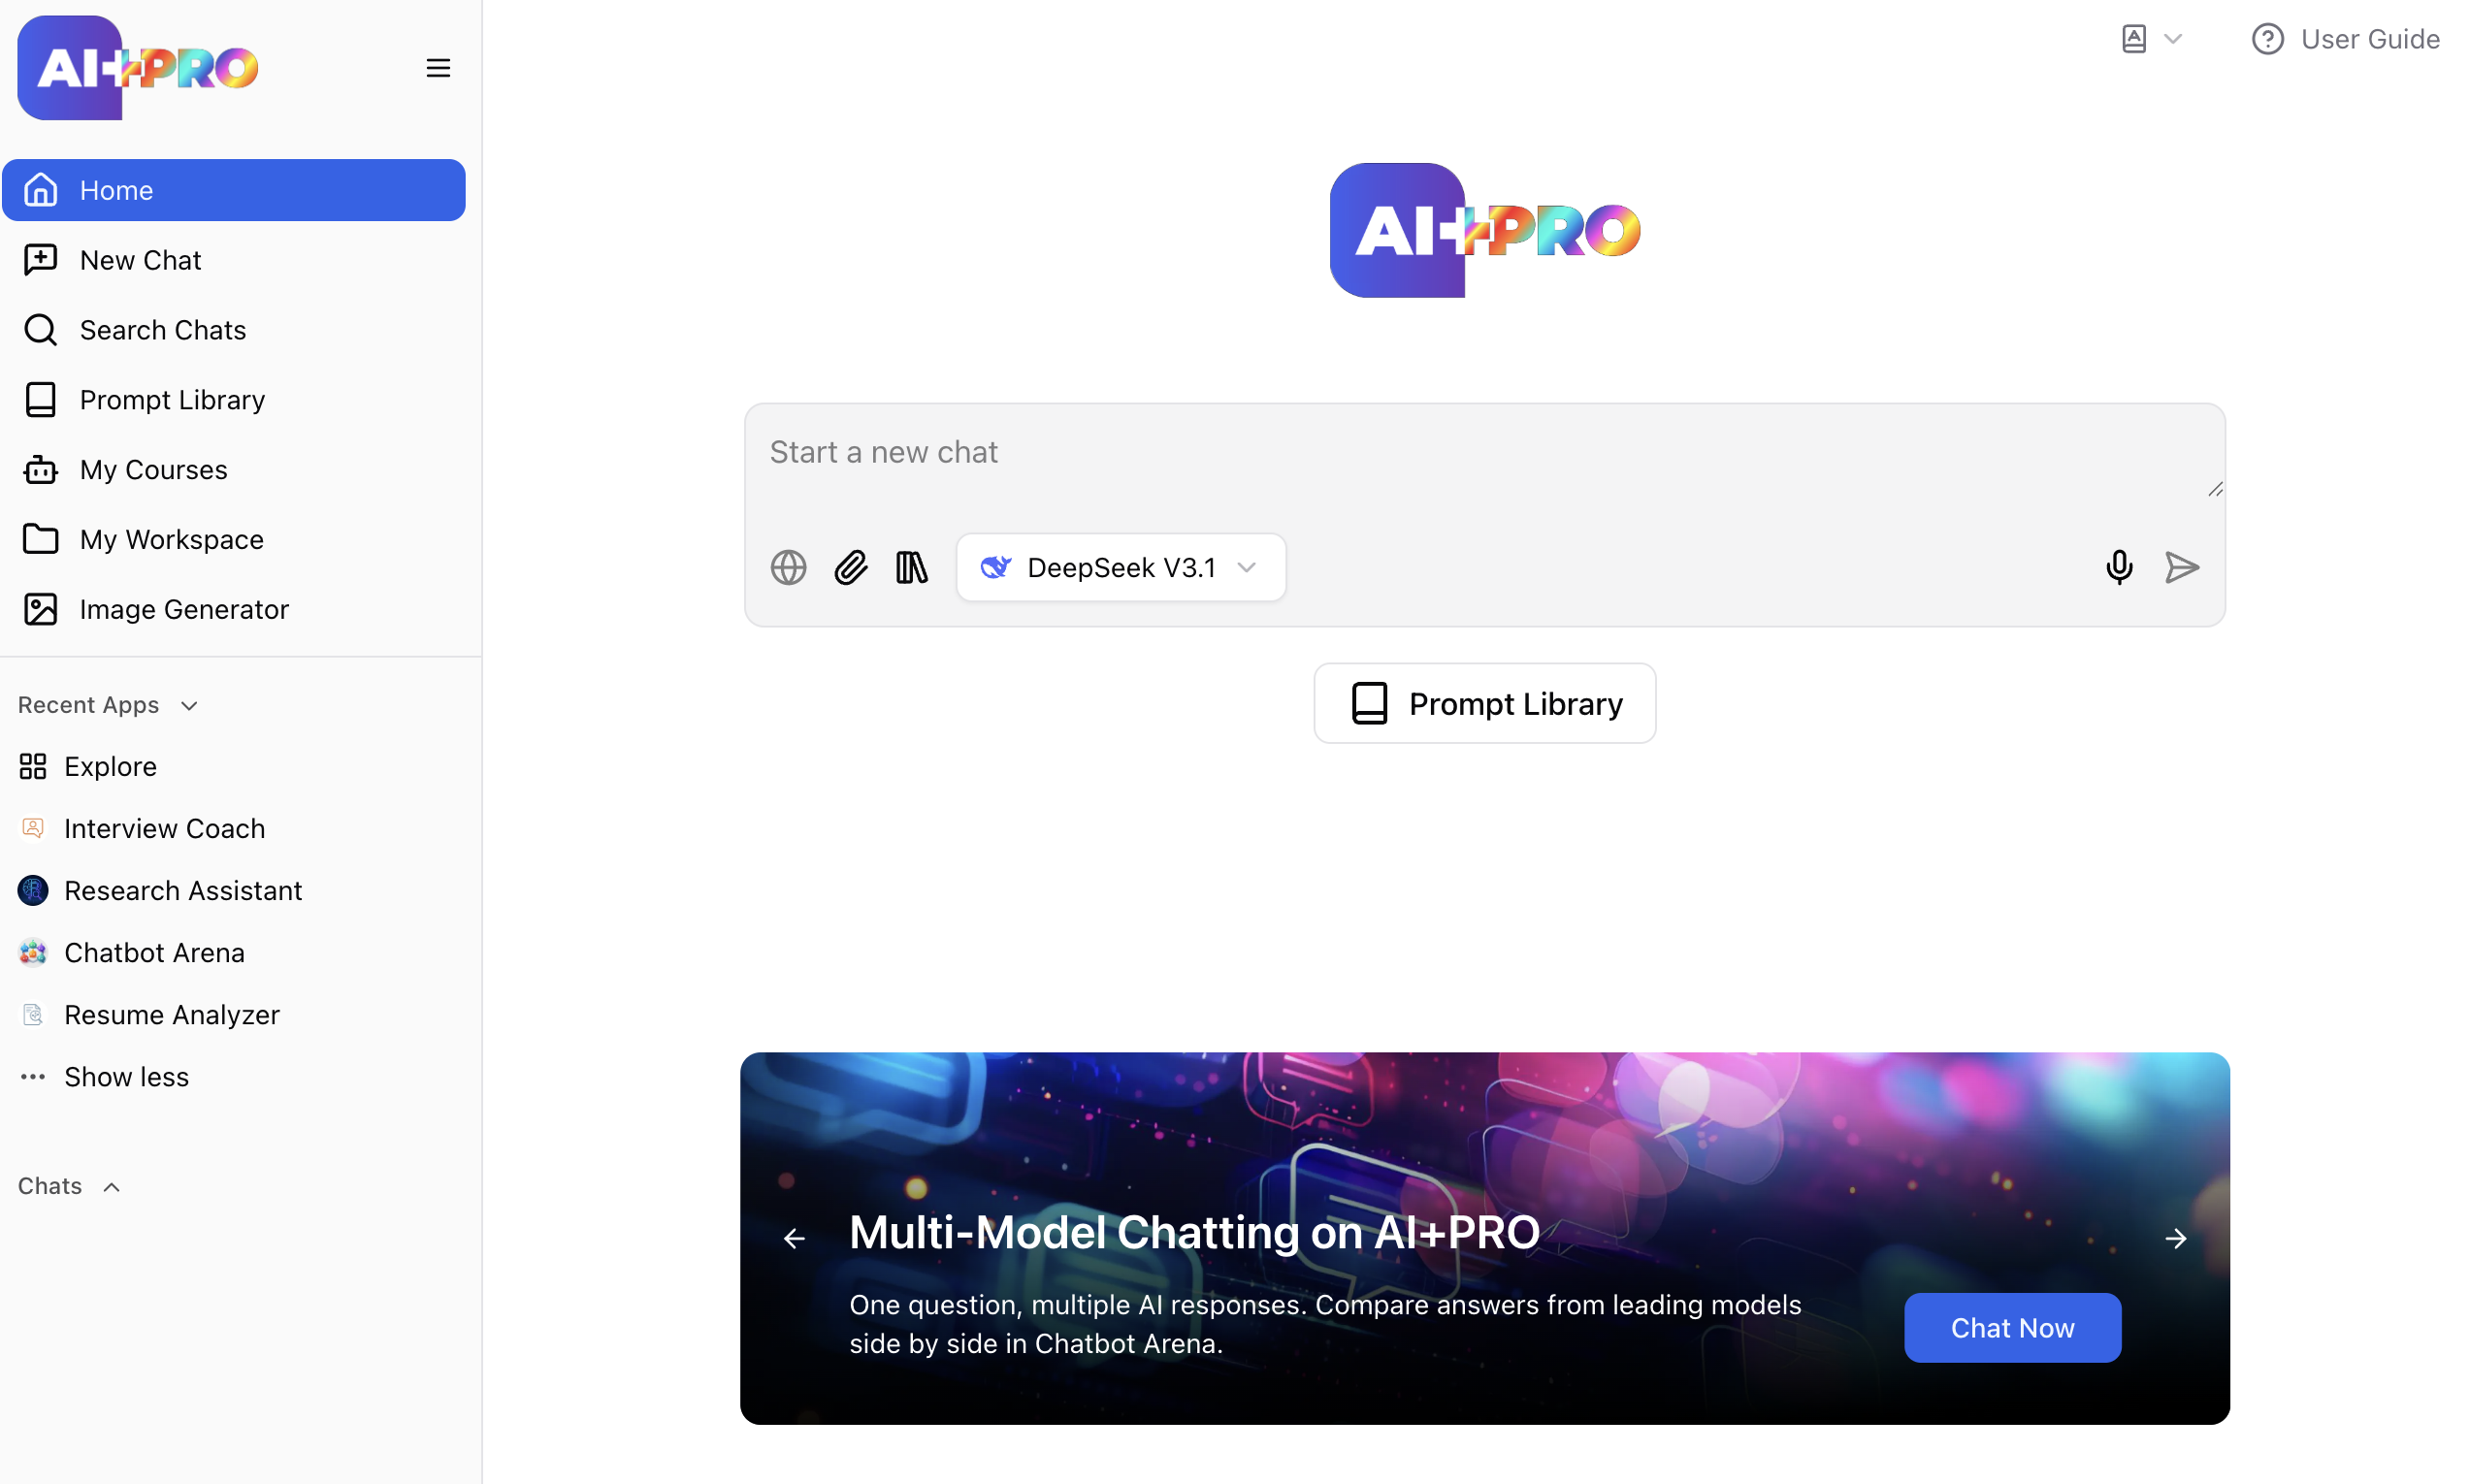Open the library books icon in chat box
The width and height of the screenshot is (2470, 1484).
click(x=911, y=567)
